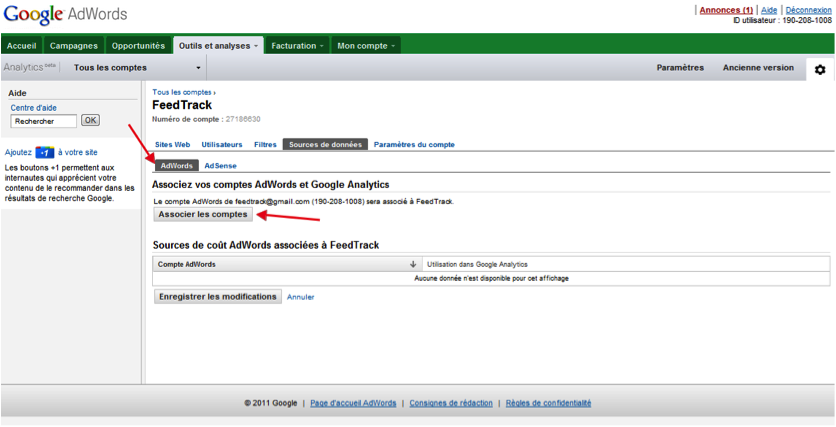The width and height of the screenshot is (836, 427).
Task: Click the Google +1 button icon
Action: [x=45, y=153]
